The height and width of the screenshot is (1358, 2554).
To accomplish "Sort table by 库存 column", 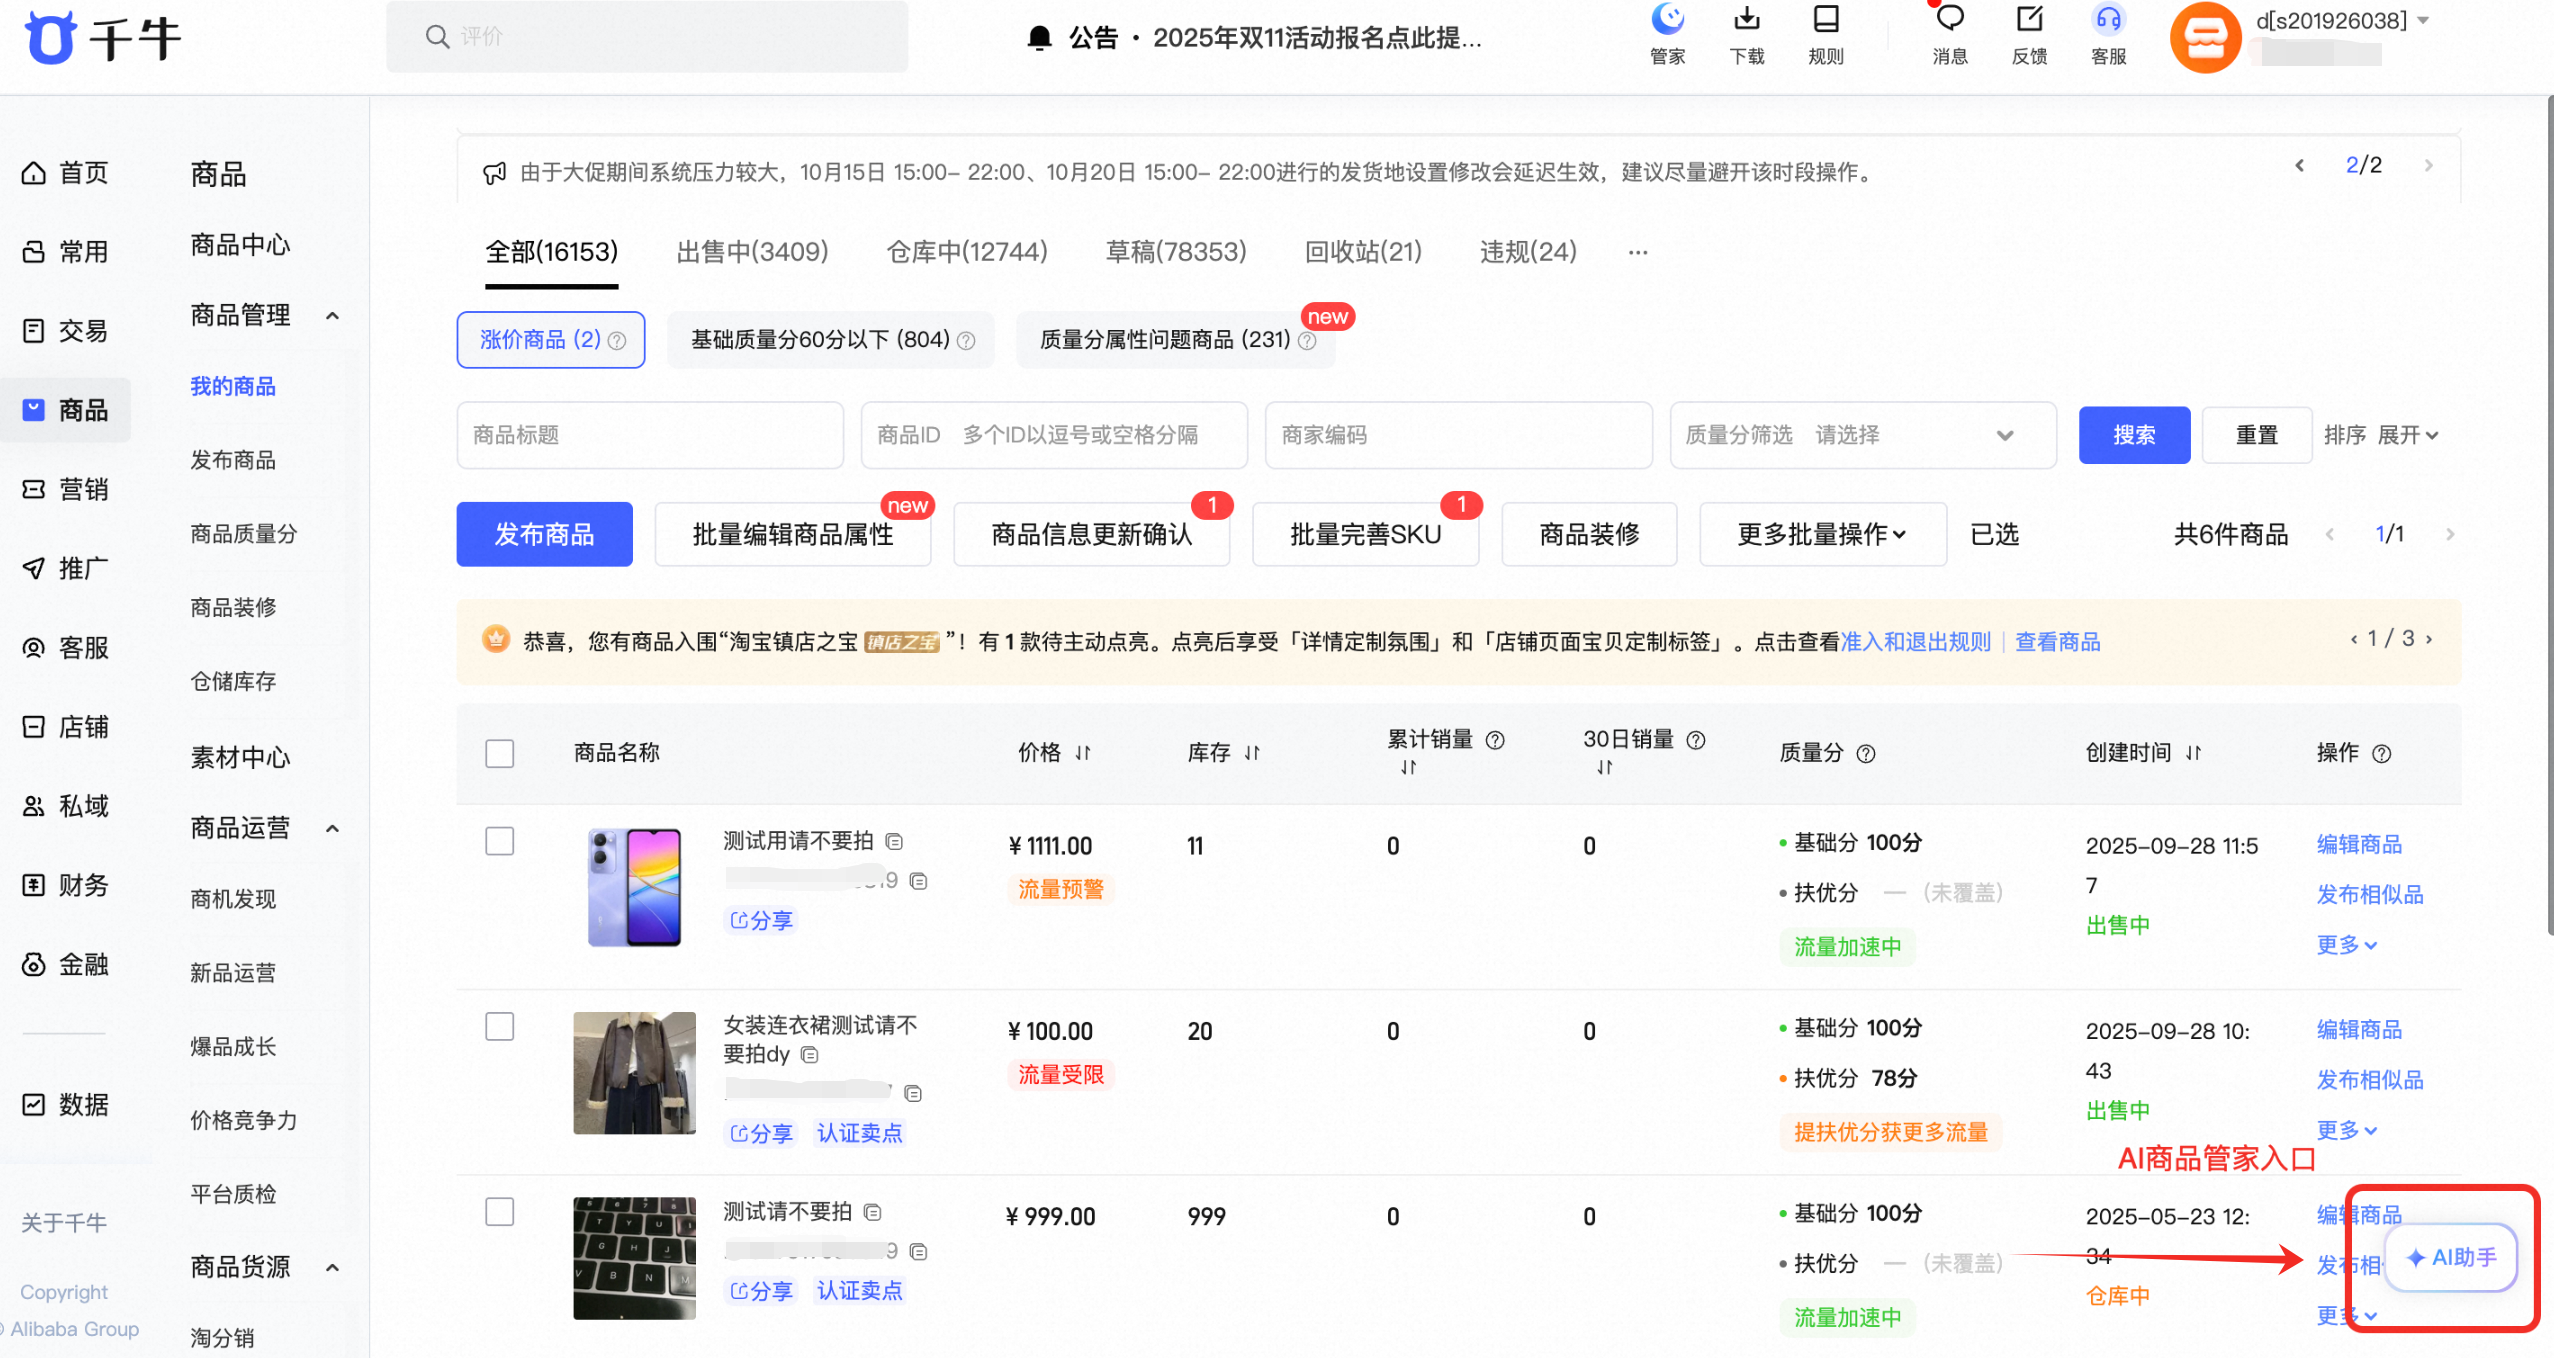I will (1252, 753).
